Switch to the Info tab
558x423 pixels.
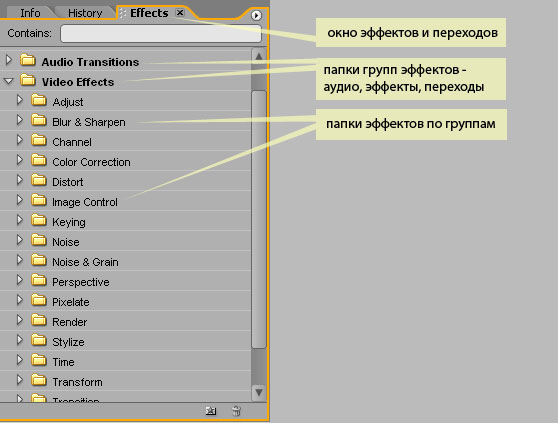point(30,13)
